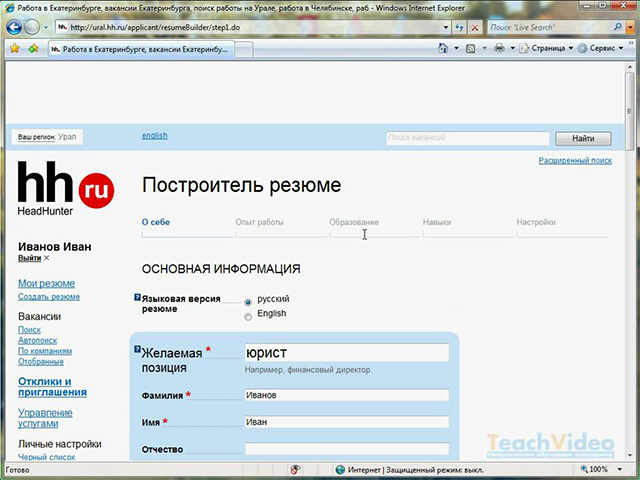Image resolution: width=640 pixels, height=480 pixels.
Task: Select the О себе step tab
Action: 156,222
